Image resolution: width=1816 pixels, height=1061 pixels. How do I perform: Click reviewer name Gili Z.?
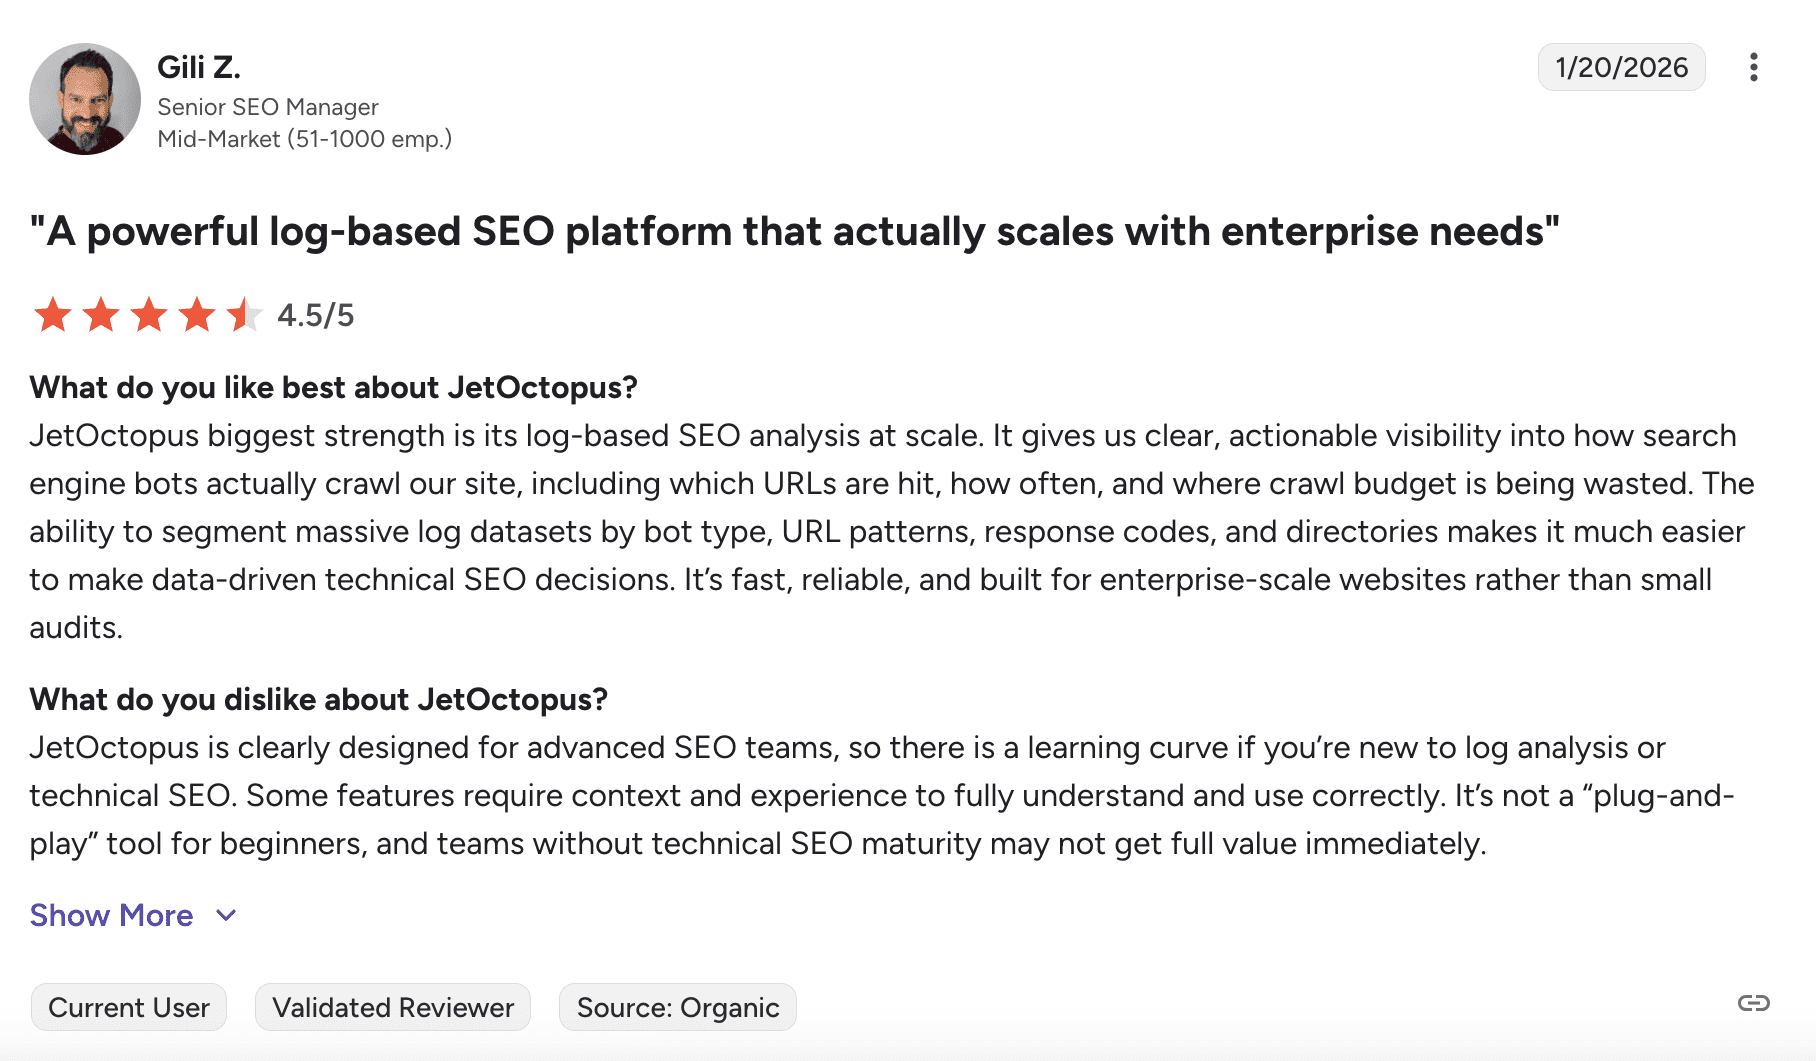click(x=199, y=67)
